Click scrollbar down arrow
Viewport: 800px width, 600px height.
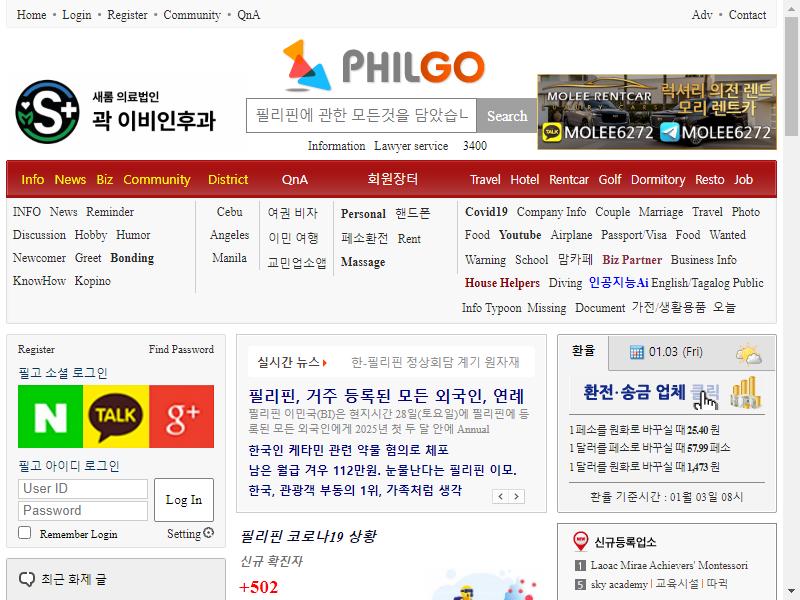click(791, 592)
